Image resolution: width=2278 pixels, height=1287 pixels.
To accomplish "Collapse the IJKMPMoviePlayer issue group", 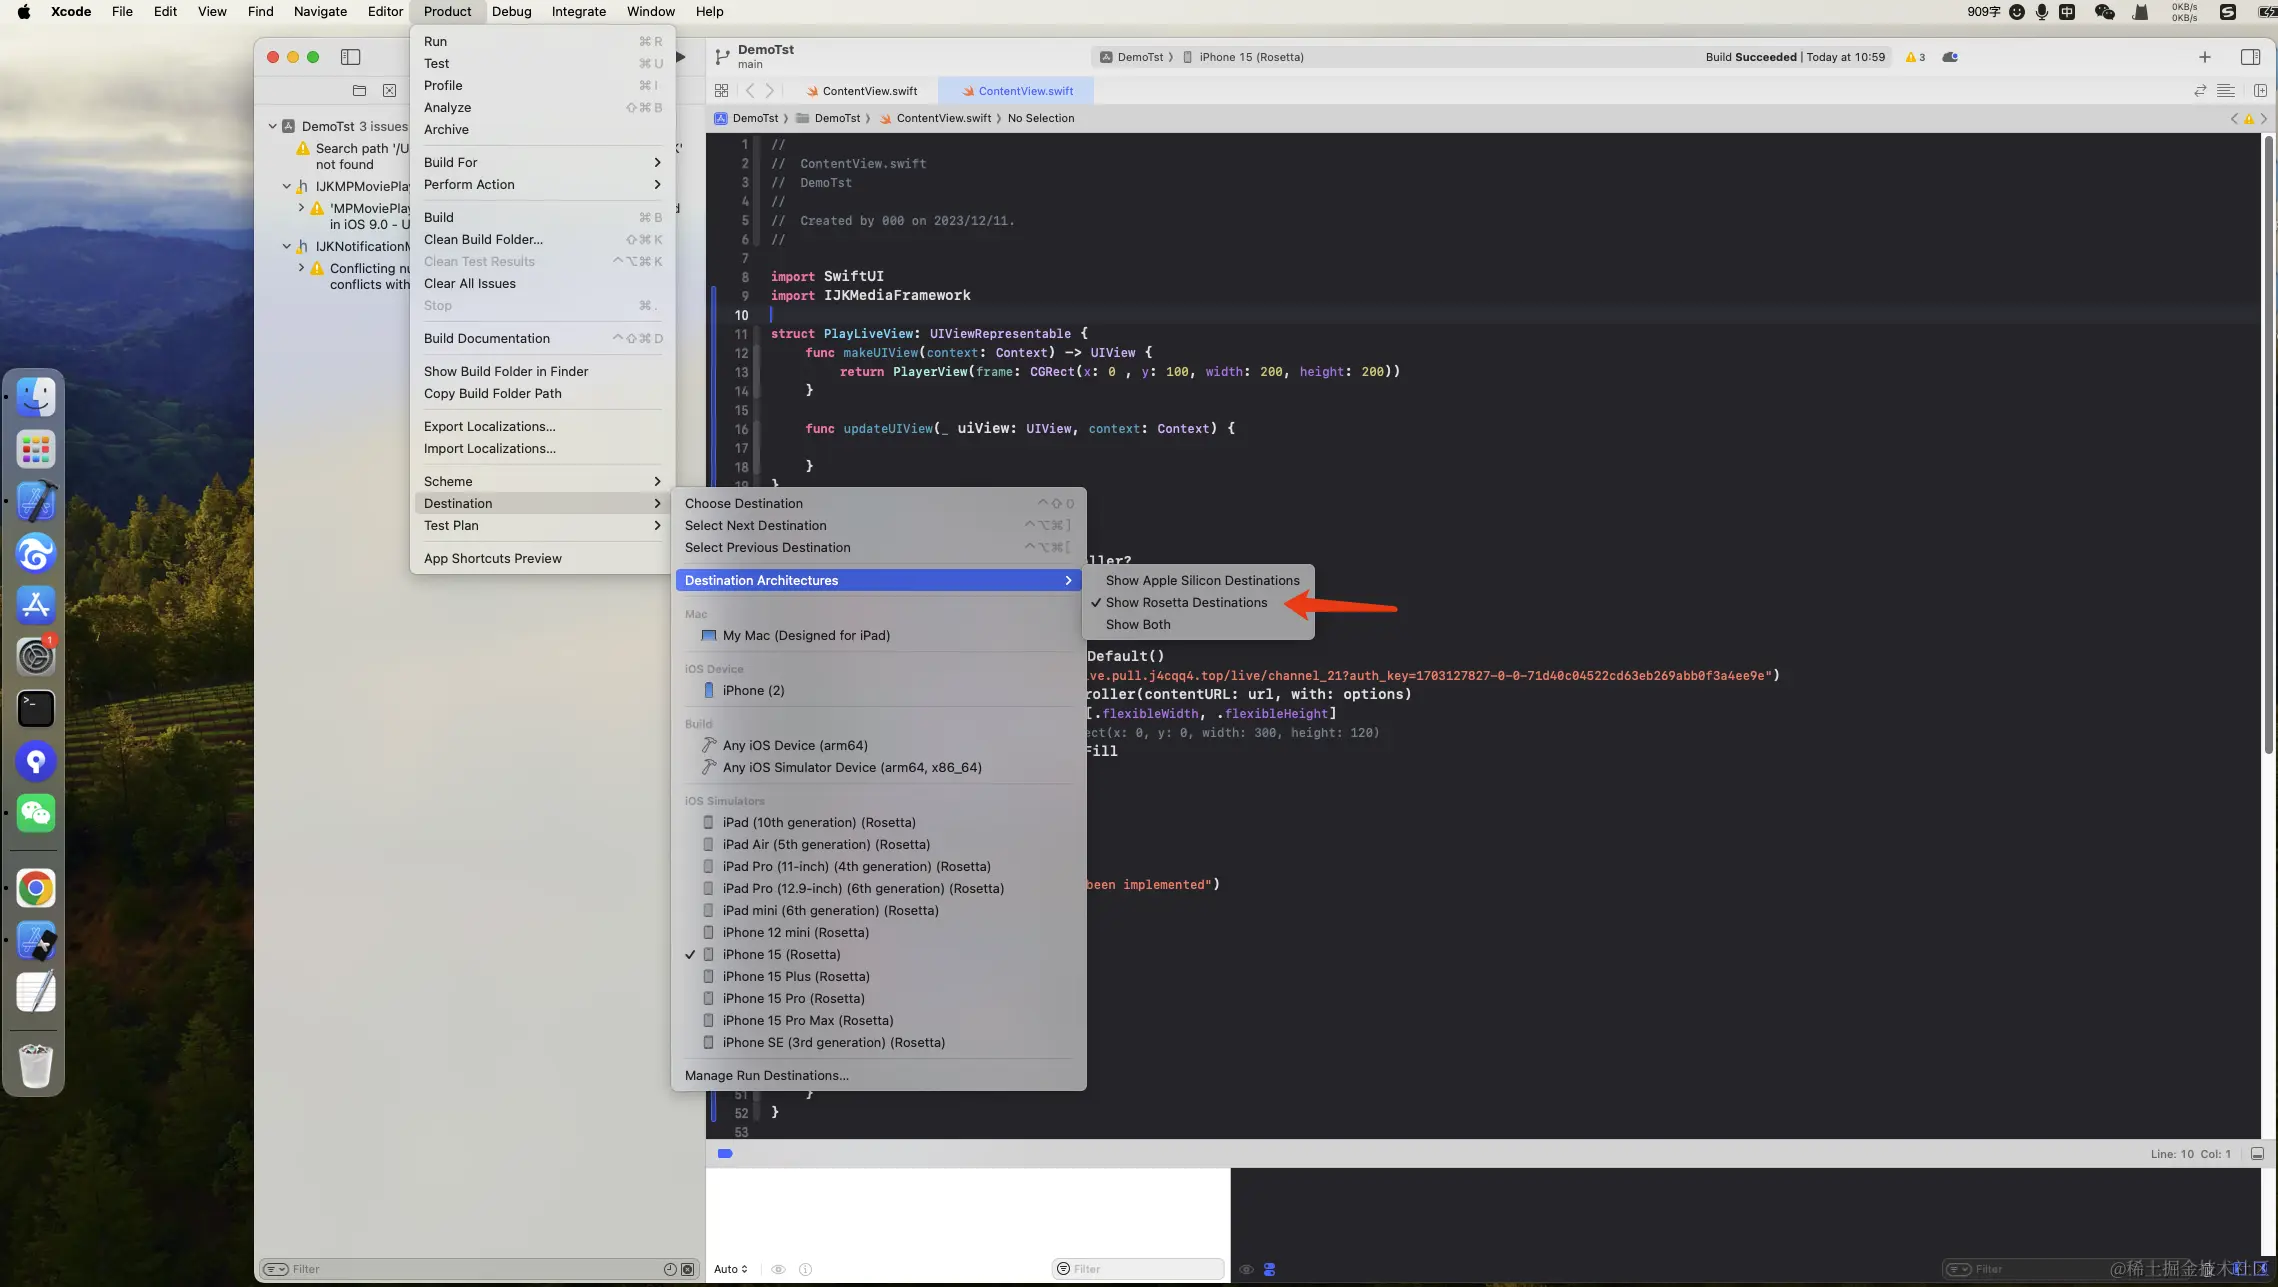I will pos(286,186).
